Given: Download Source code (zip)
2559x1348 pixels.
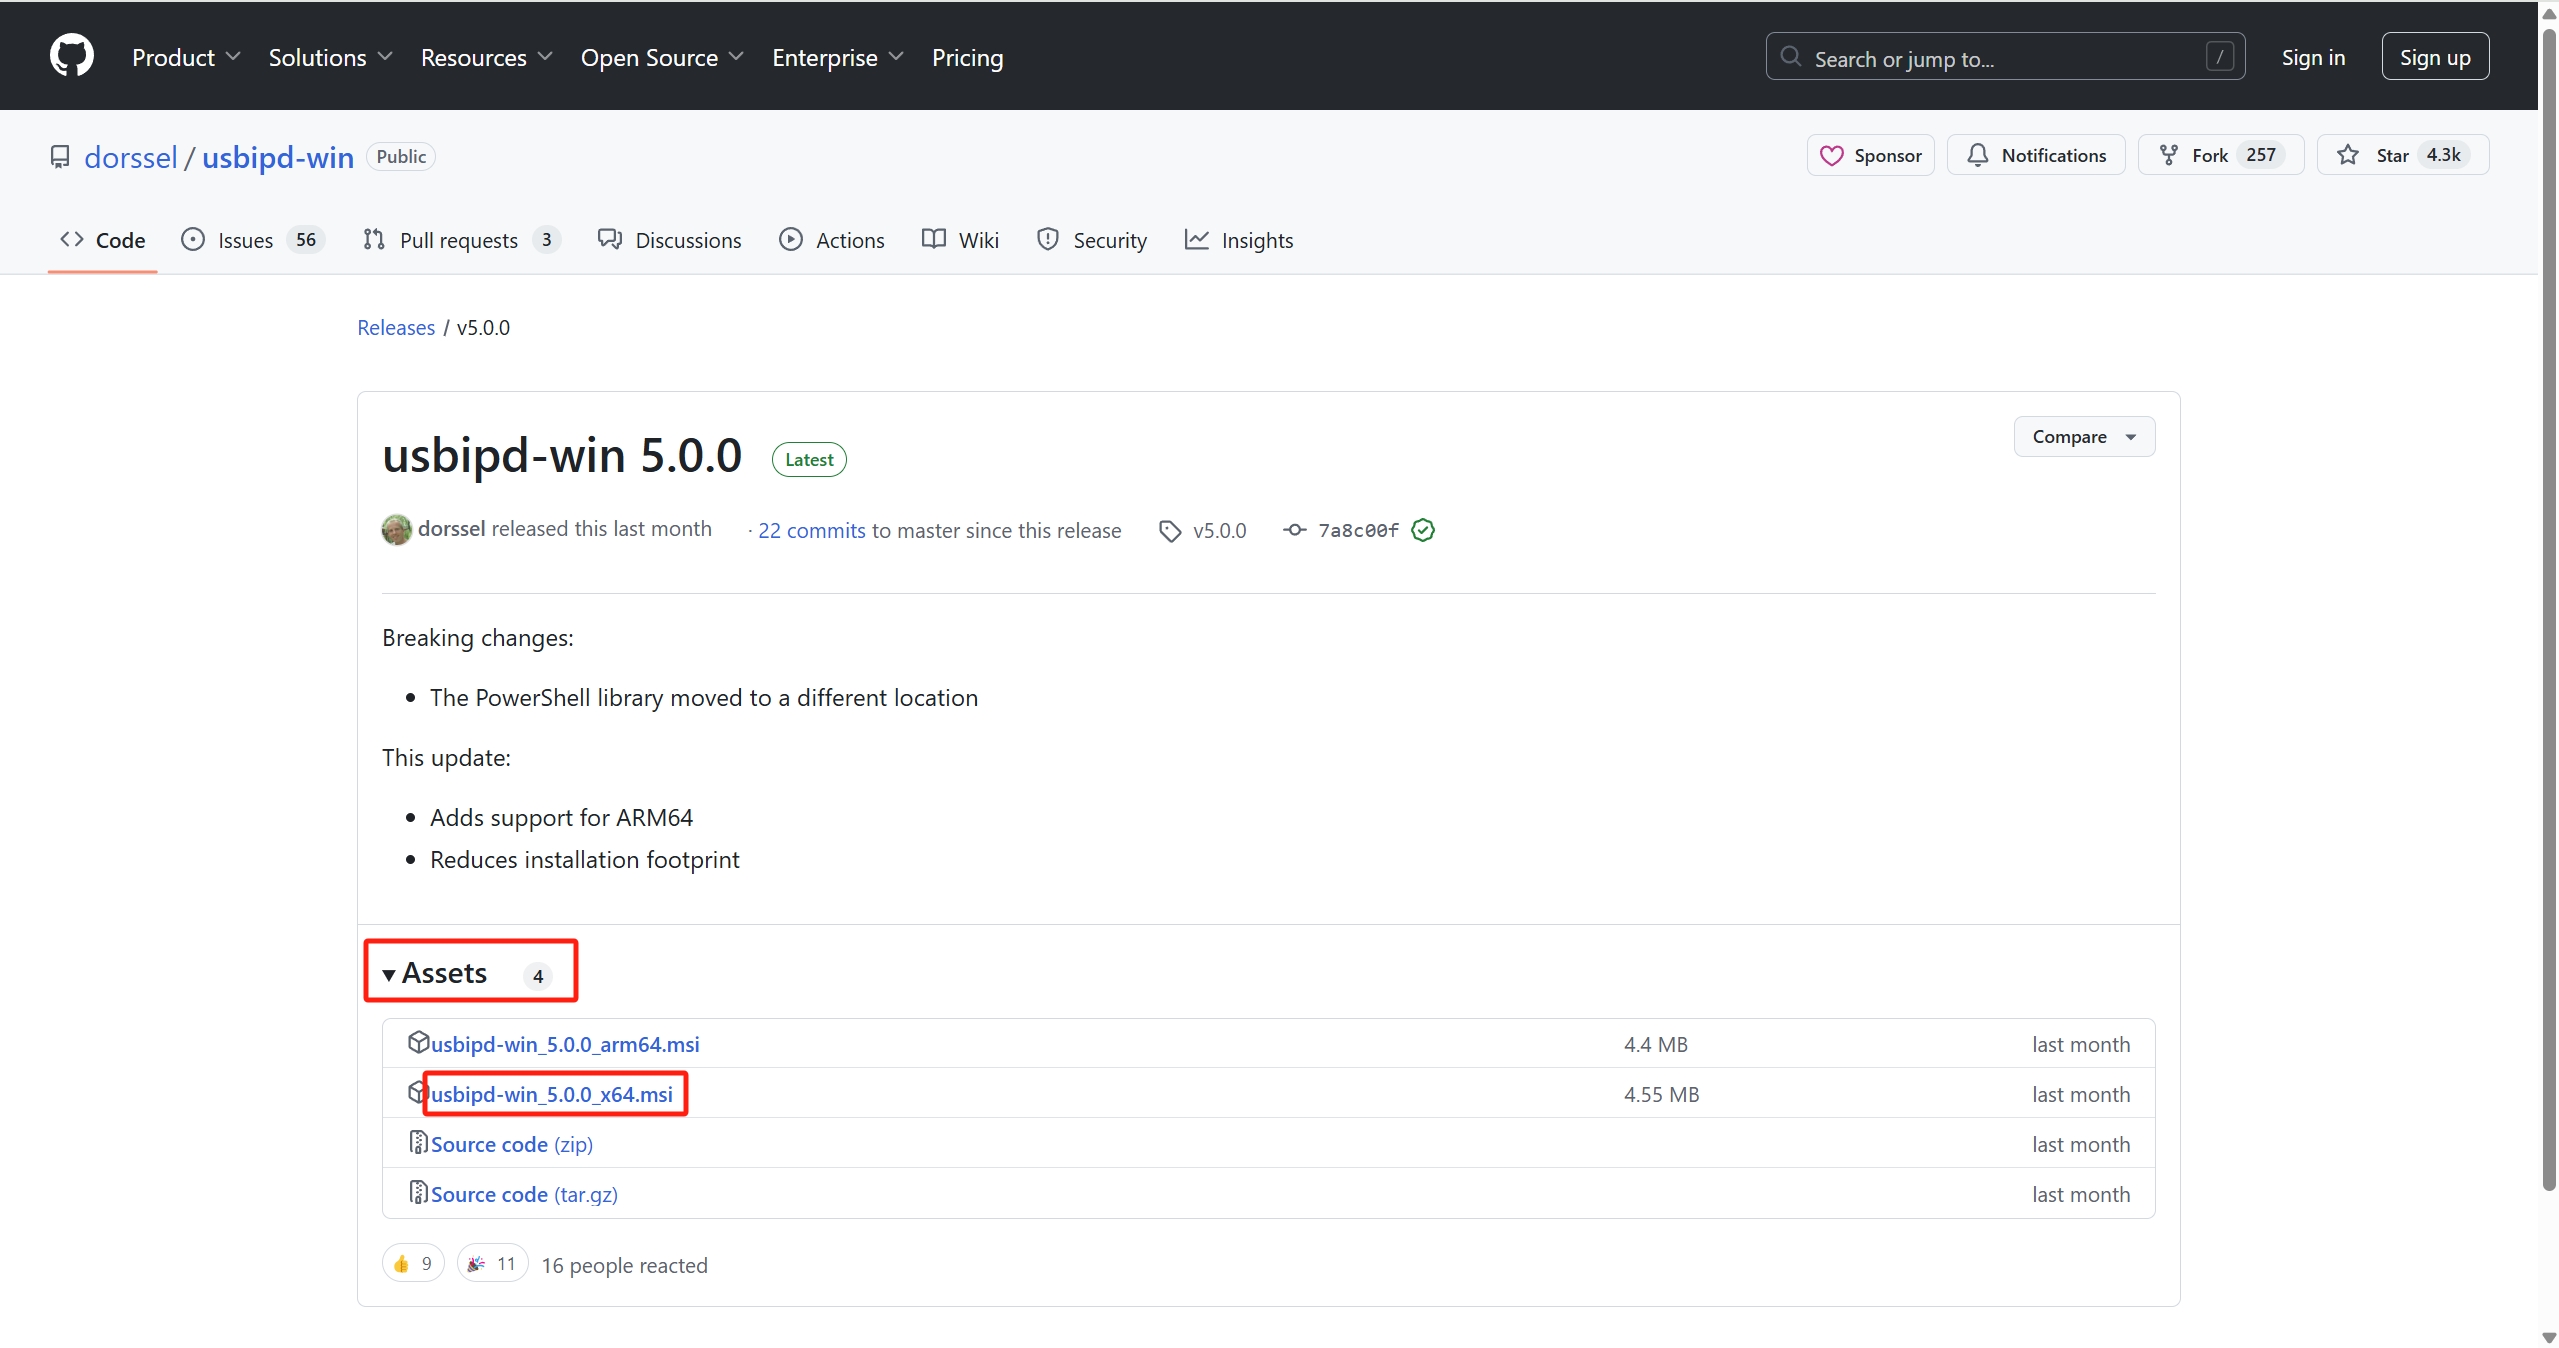Looking at the screenshot, I should [x=511, y=1144].
